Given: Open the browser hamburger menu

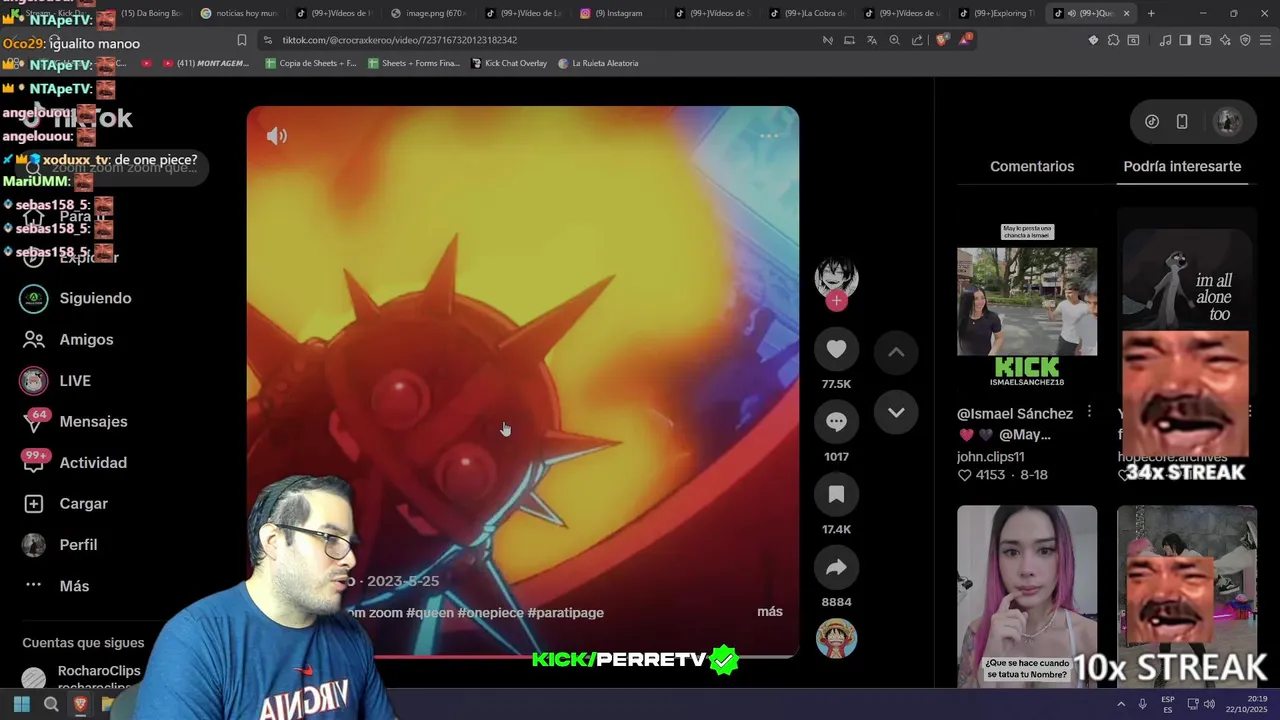Looking at the screenshot, I should 1266,40.
